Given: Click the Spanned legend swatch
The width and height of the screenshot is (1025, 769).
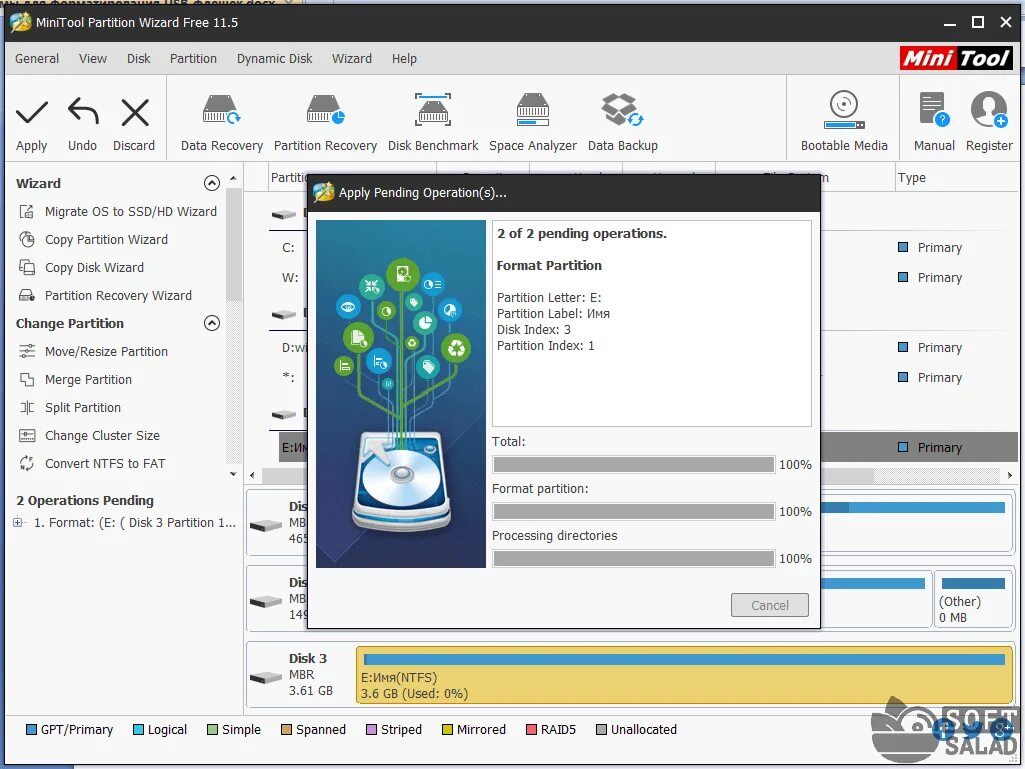Looking at the screenshot, I should [286, 729].
